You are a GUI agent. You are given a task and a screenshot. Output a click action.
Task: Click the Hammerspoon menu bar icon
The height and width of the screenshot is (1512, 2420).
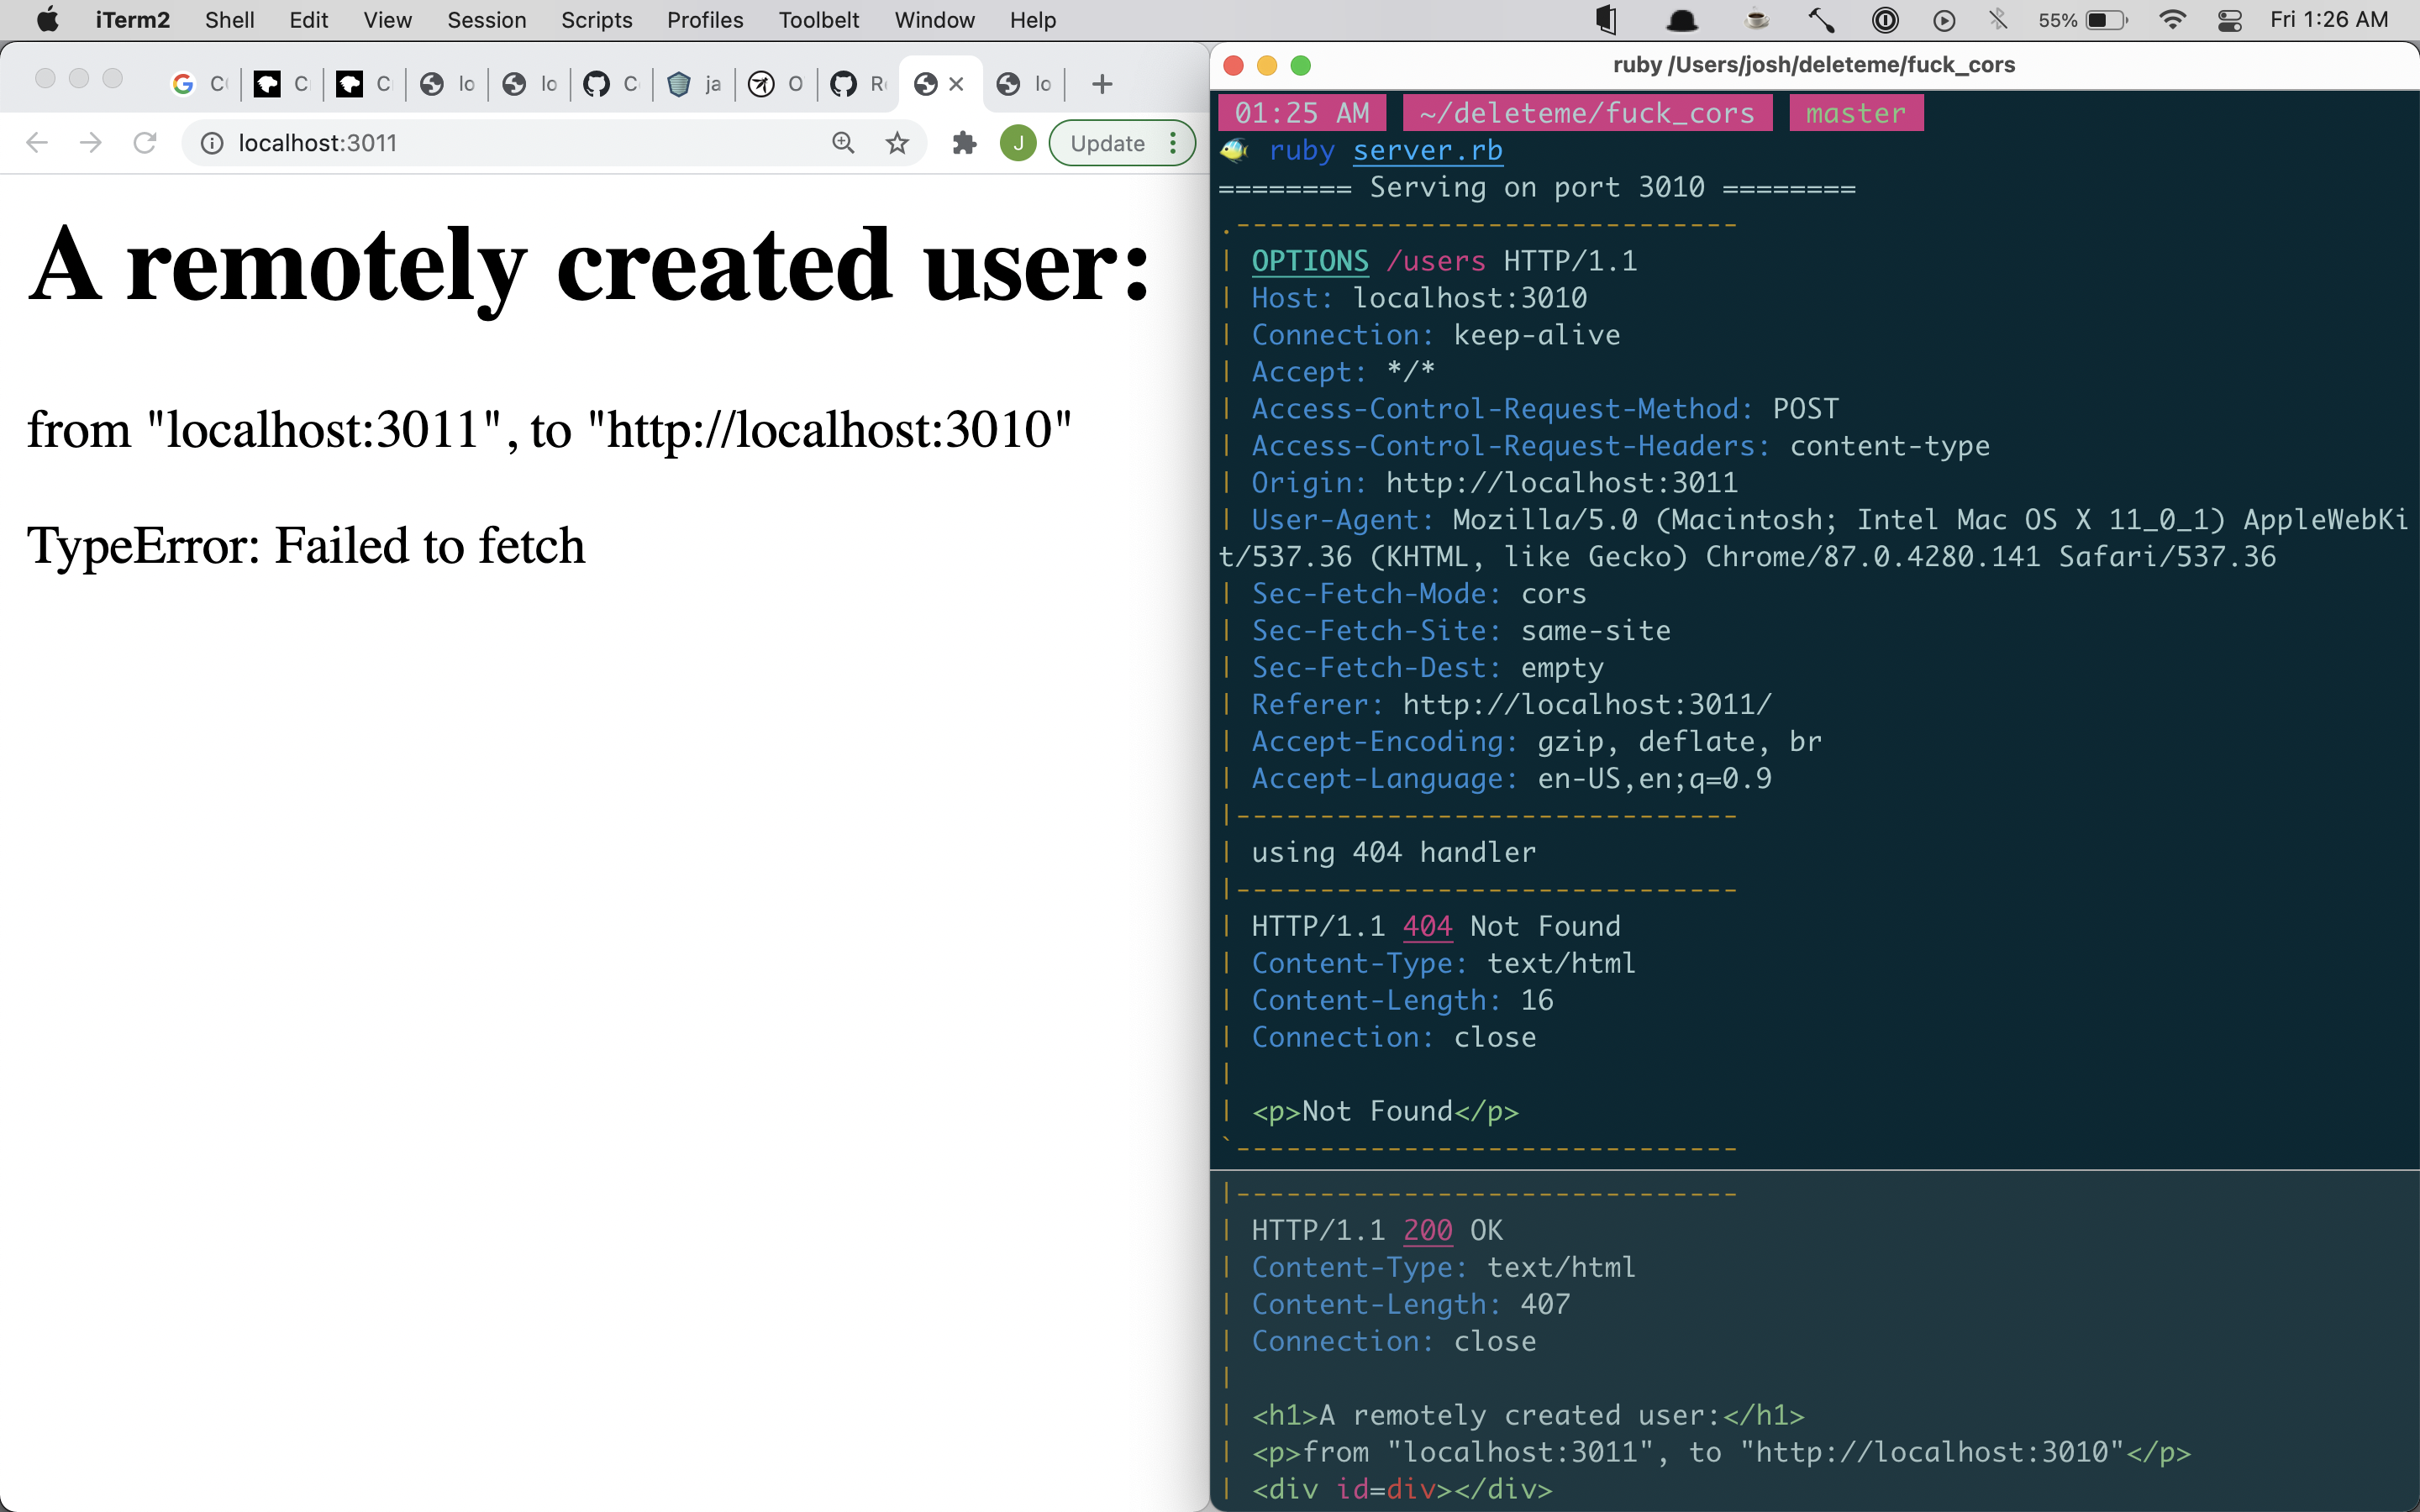click(1821, 20)
